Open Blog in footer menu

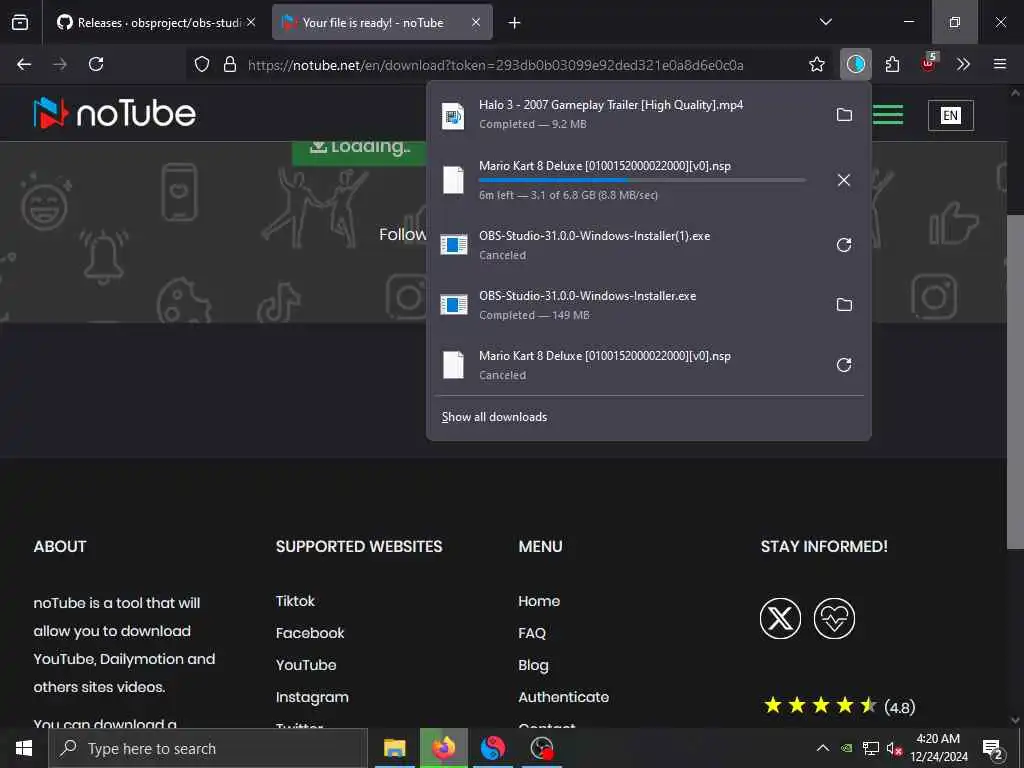(x=533, y=665)
